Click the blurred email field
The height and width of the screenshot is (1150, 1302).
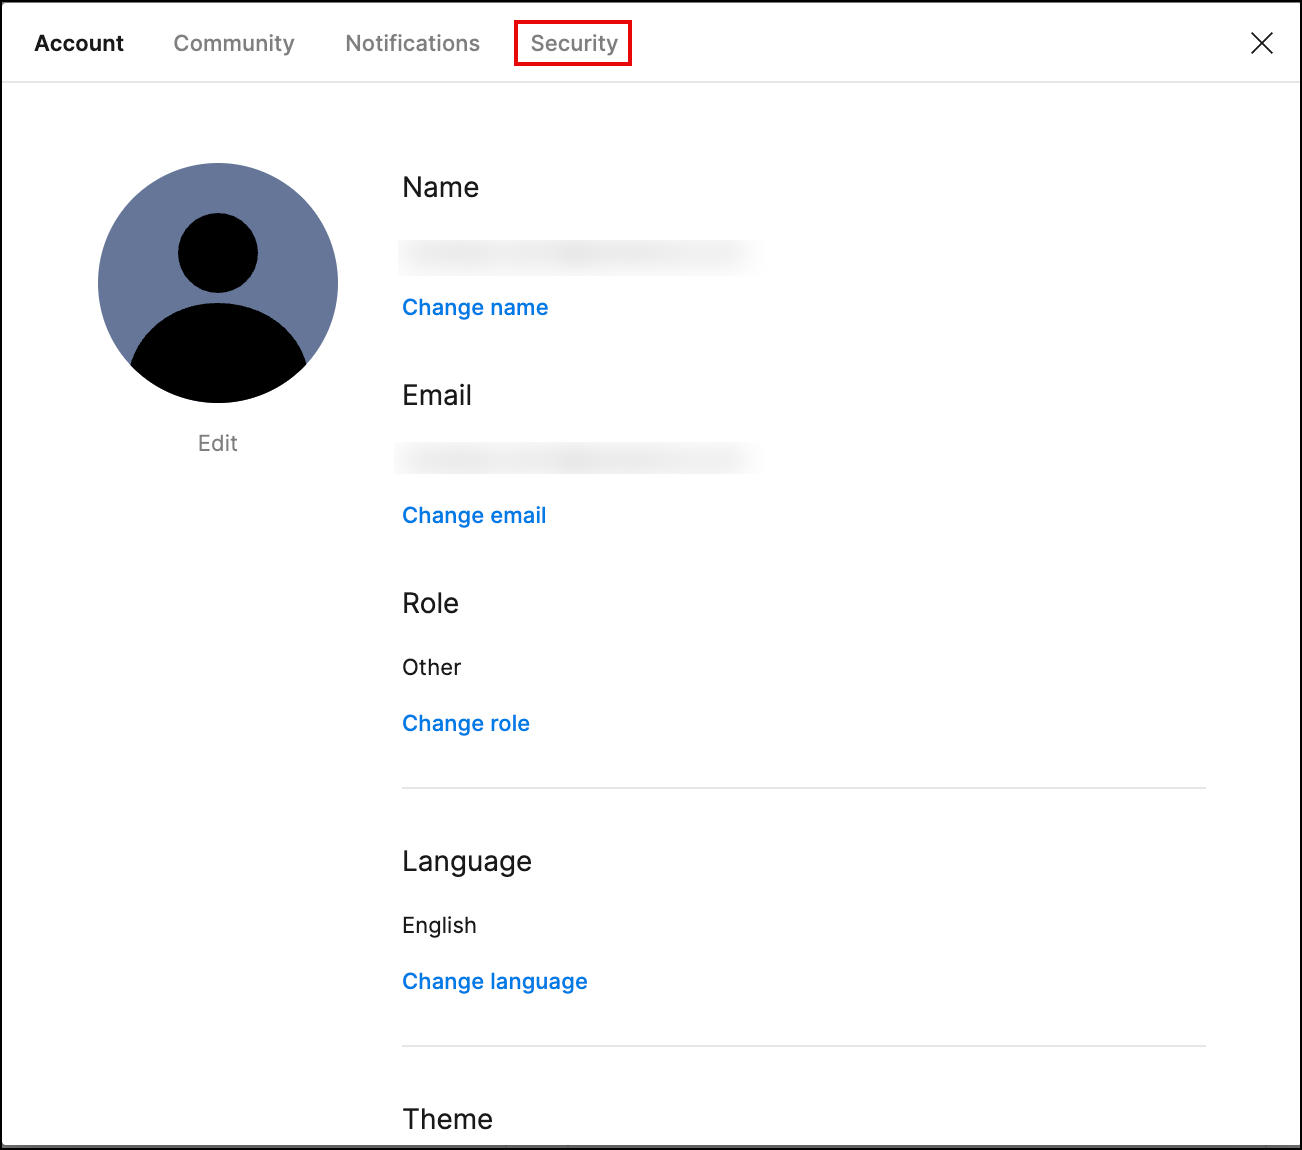580,458
